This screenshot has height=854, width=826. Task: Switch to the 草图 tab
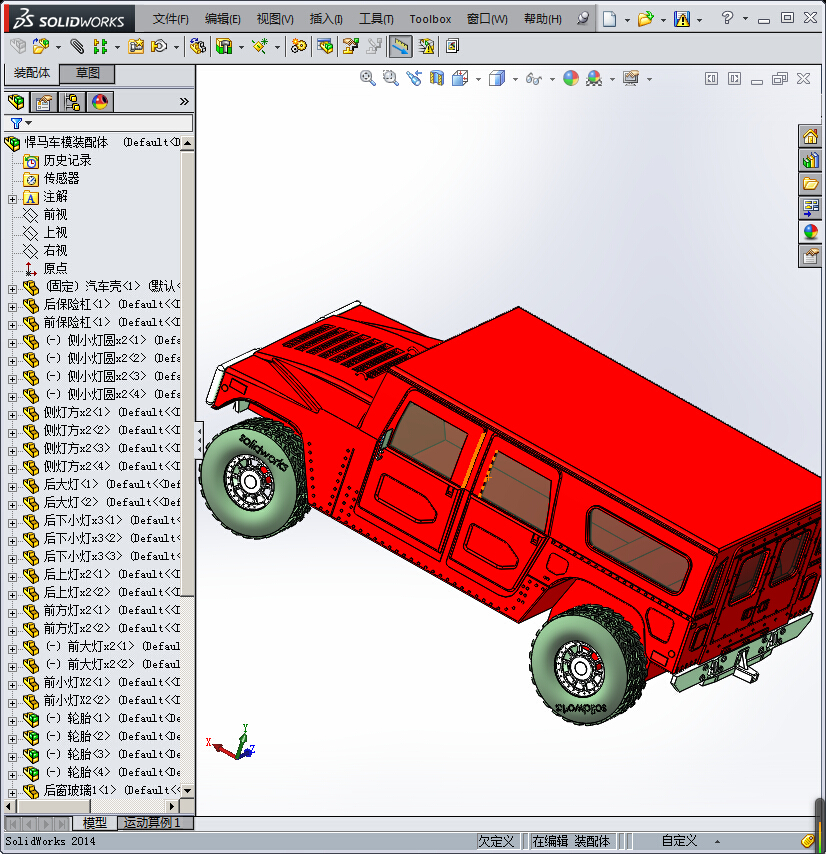[x=87, y=73]
